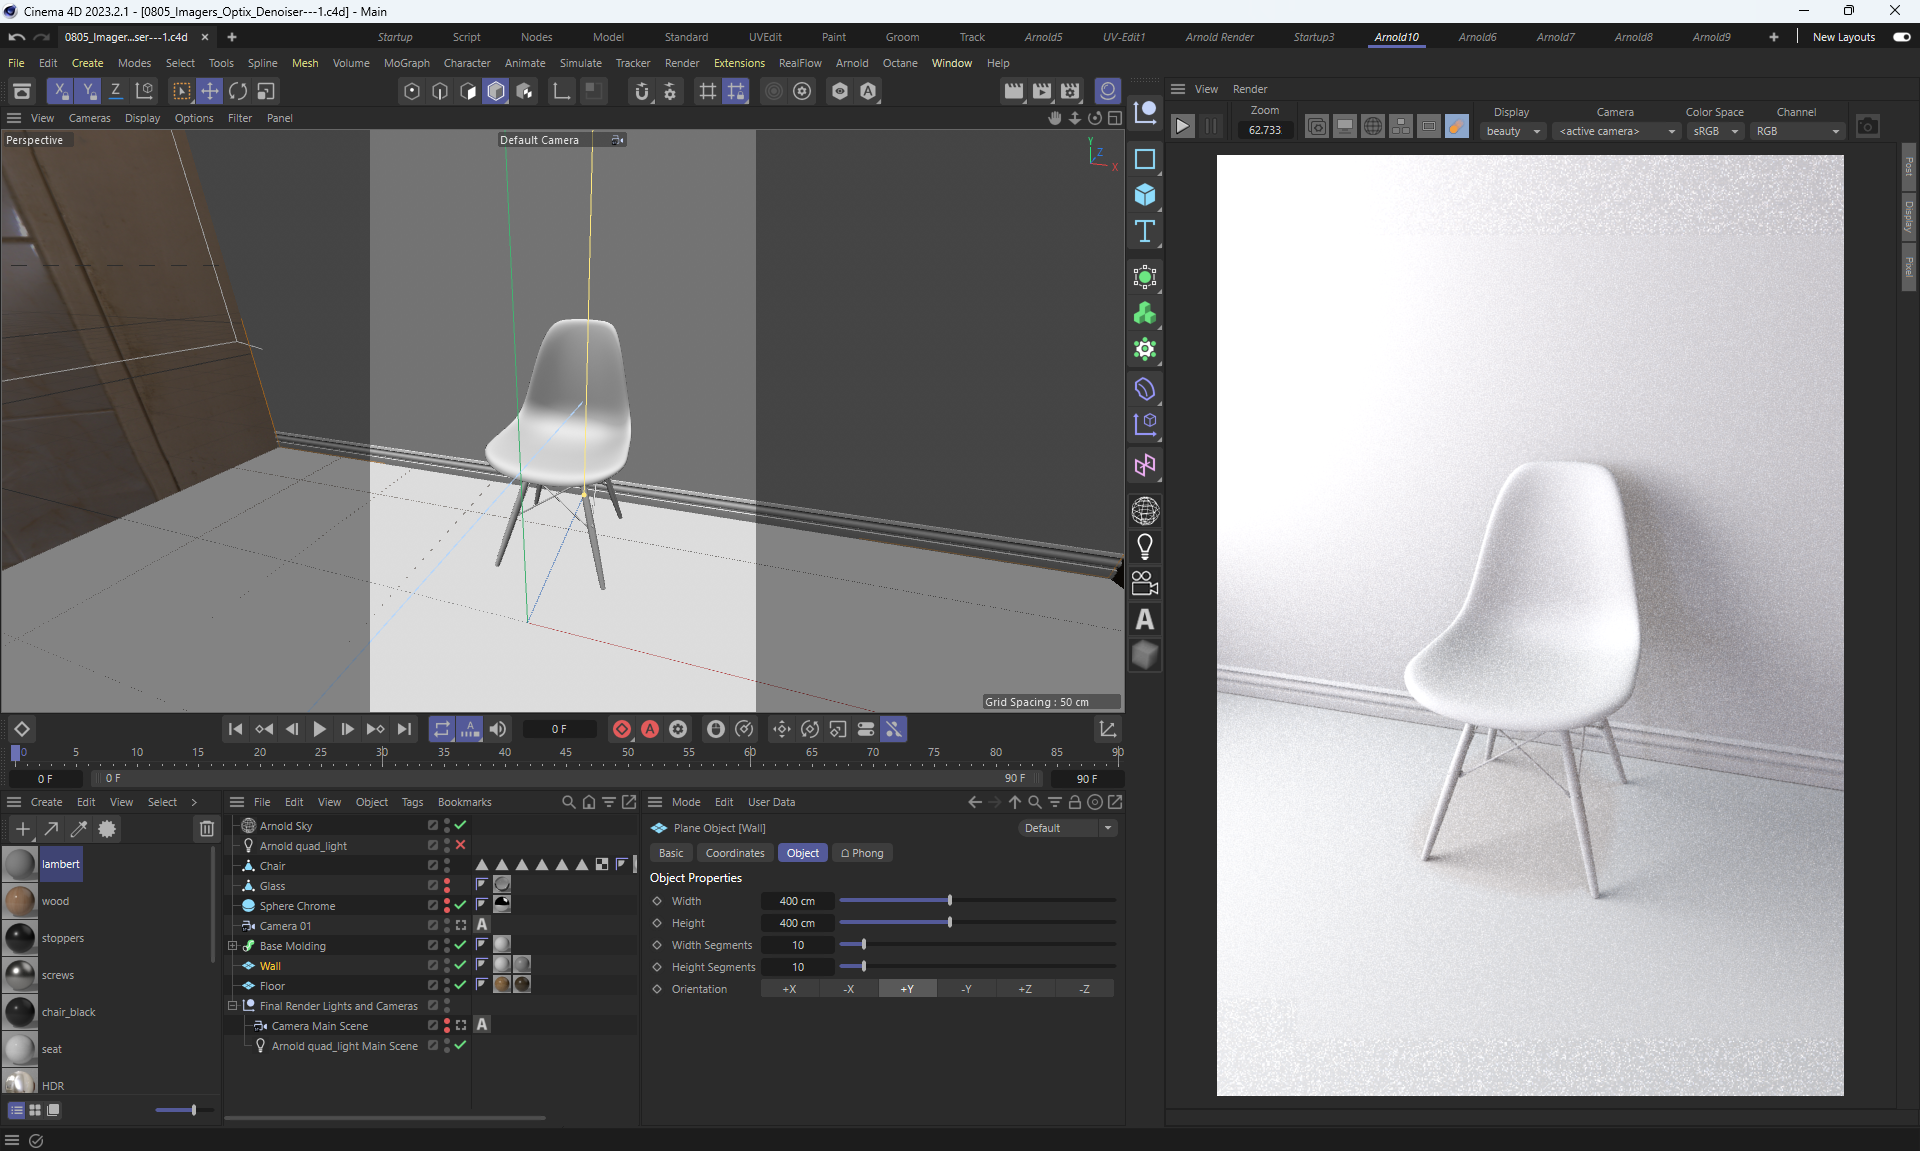Open the Display beauty dropdown
Screen dimensions: 1920x1151
pyautogui.click(x=1514, y=131)
